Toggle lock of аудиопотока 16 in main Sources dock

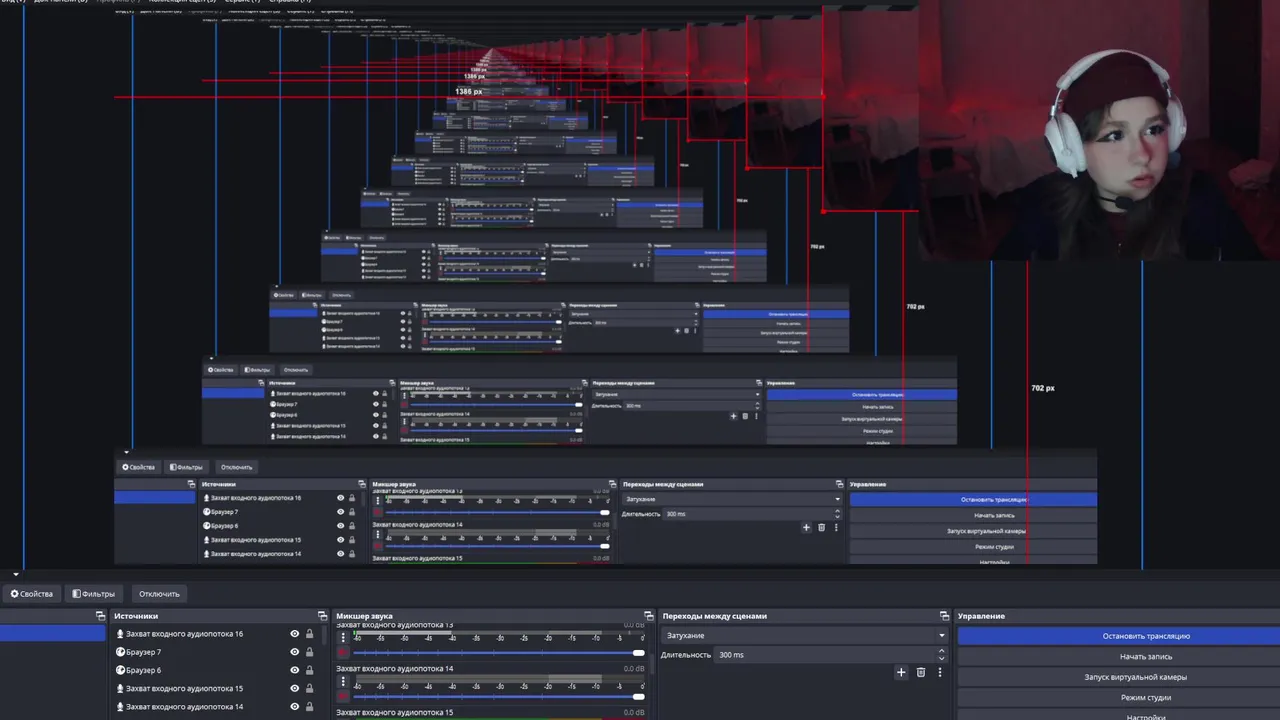309,634
